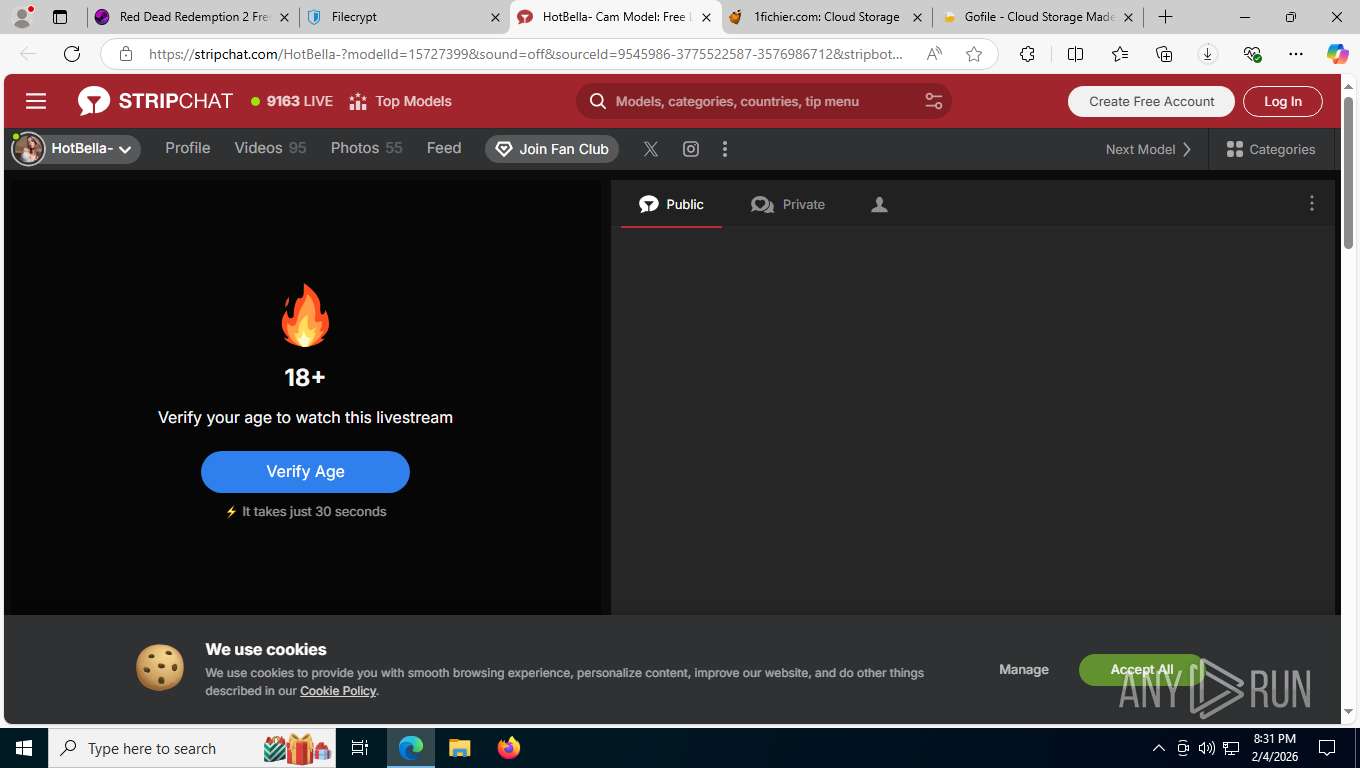Click Create Free Account button
The height and width of the screenshot is (768, 1360).
[1151, 101]
